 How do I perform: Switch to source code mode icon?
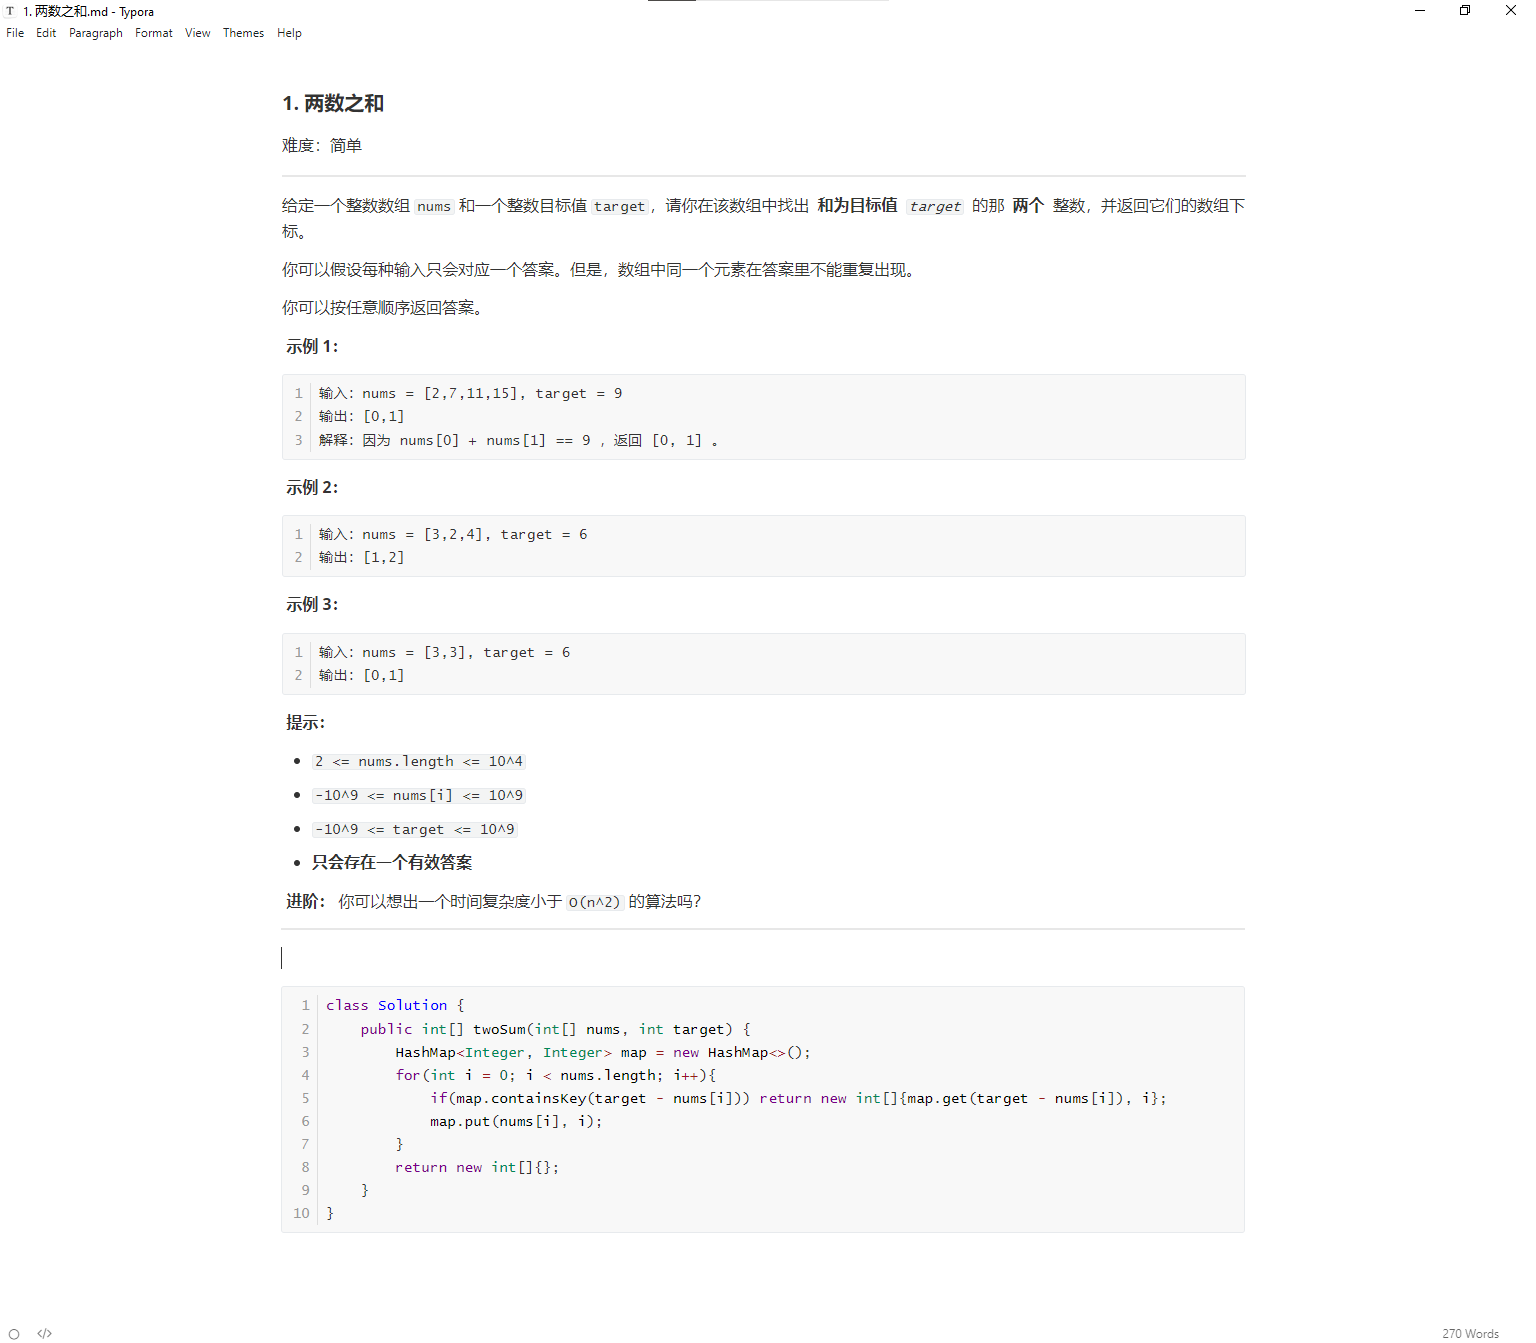[x=44, y=1333]
